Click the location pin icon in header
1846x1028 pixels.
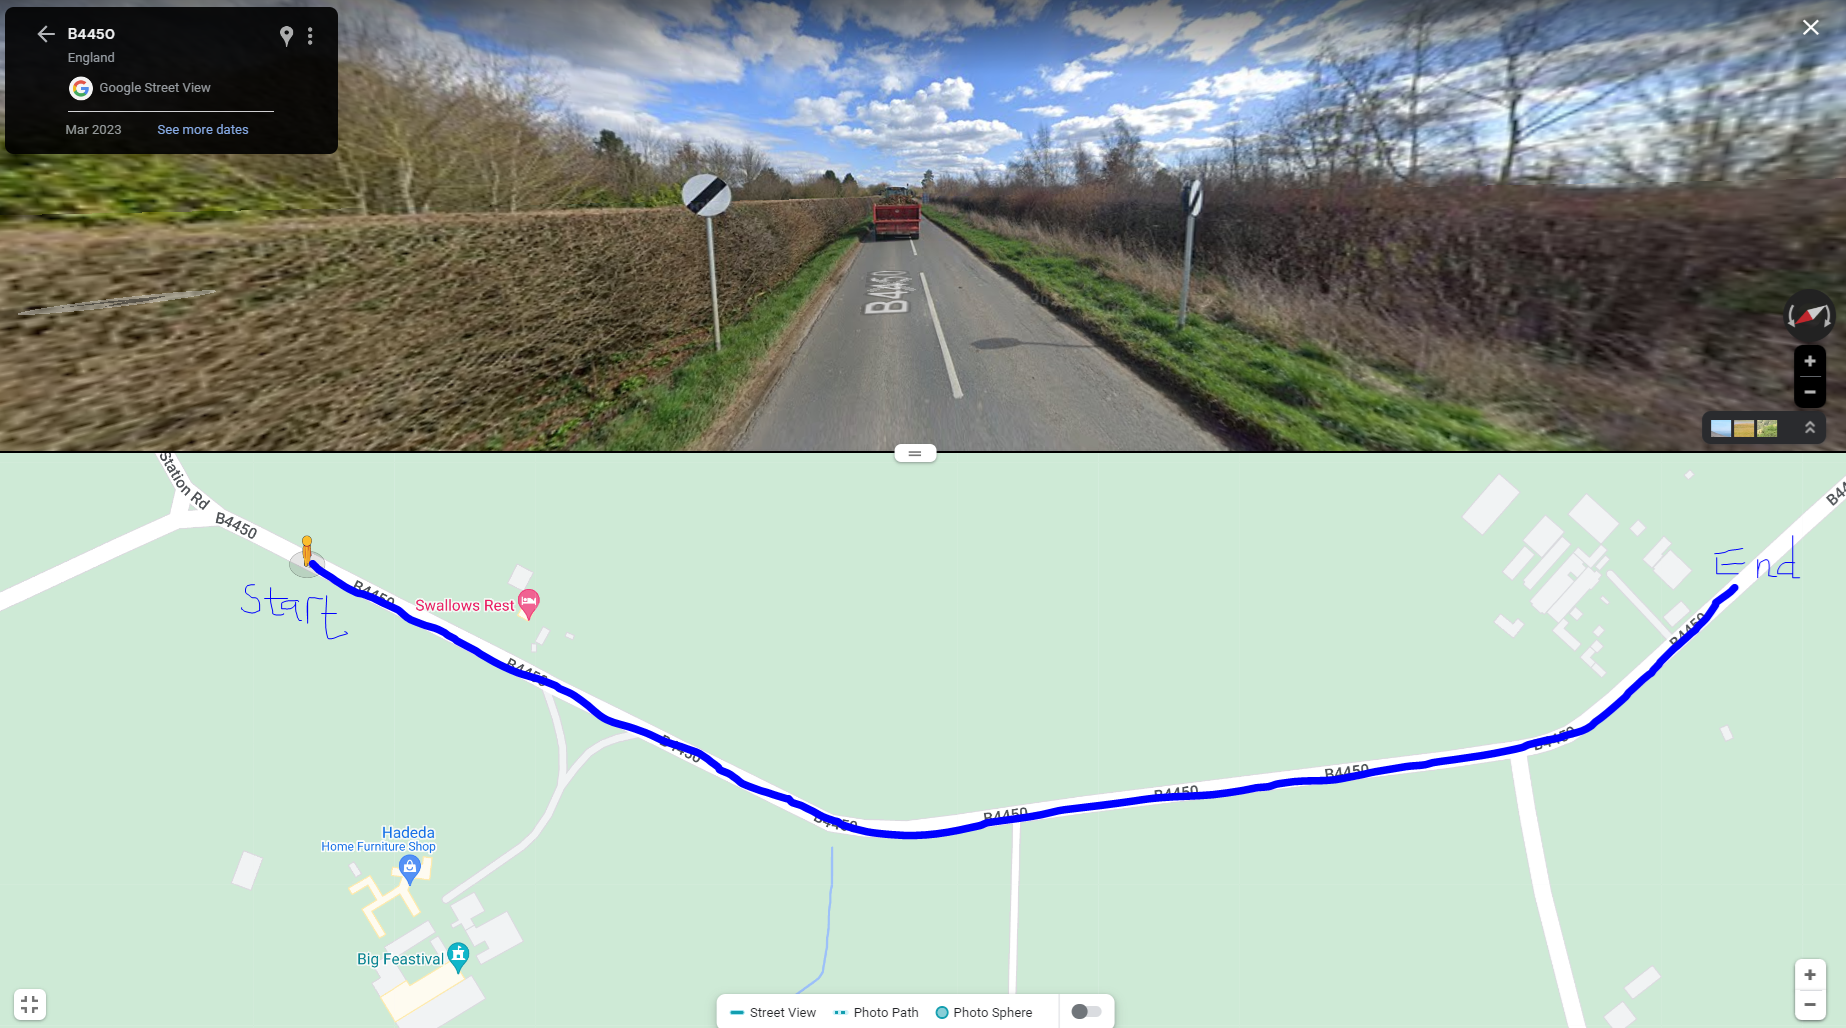pos(286,36)
